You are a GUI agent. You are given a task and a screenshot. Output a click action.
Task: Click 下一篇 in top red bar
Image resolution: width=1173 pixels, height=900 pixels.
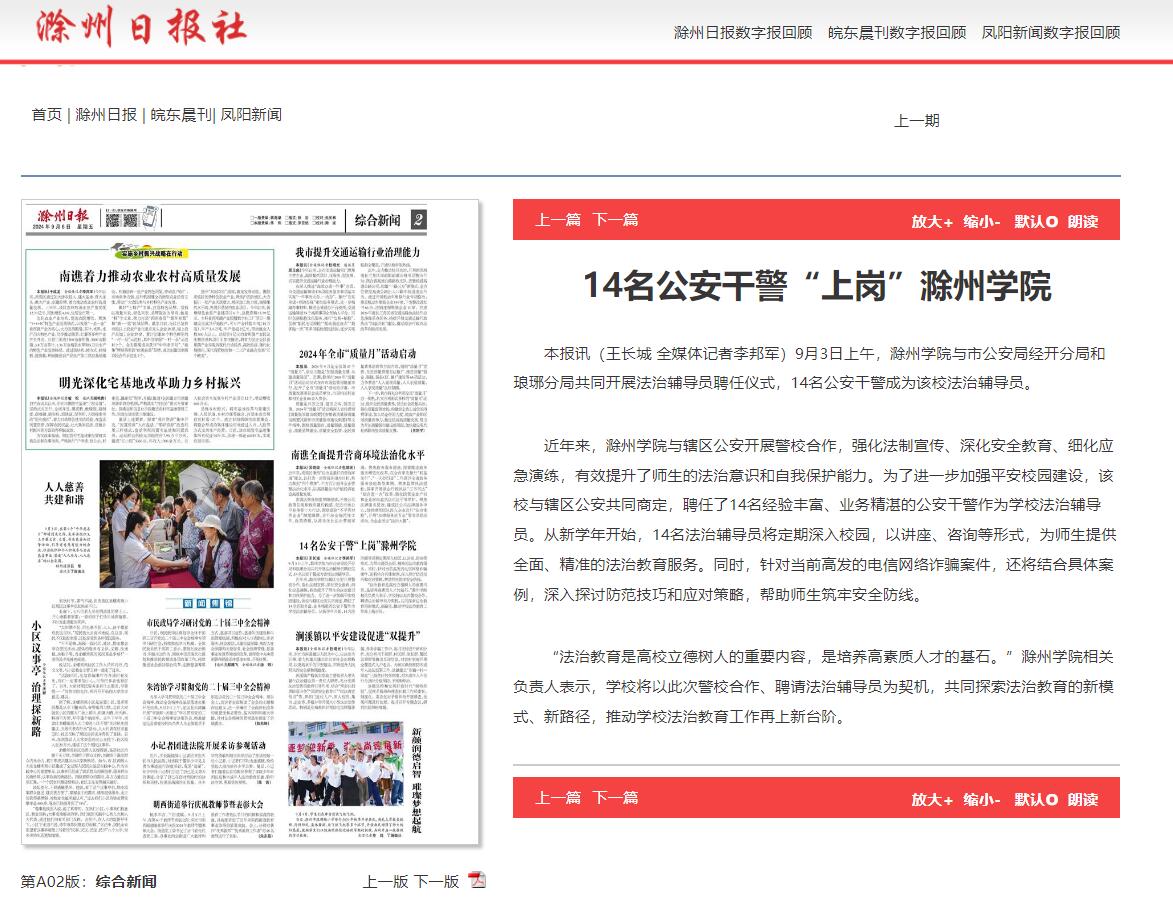[616, 220]
